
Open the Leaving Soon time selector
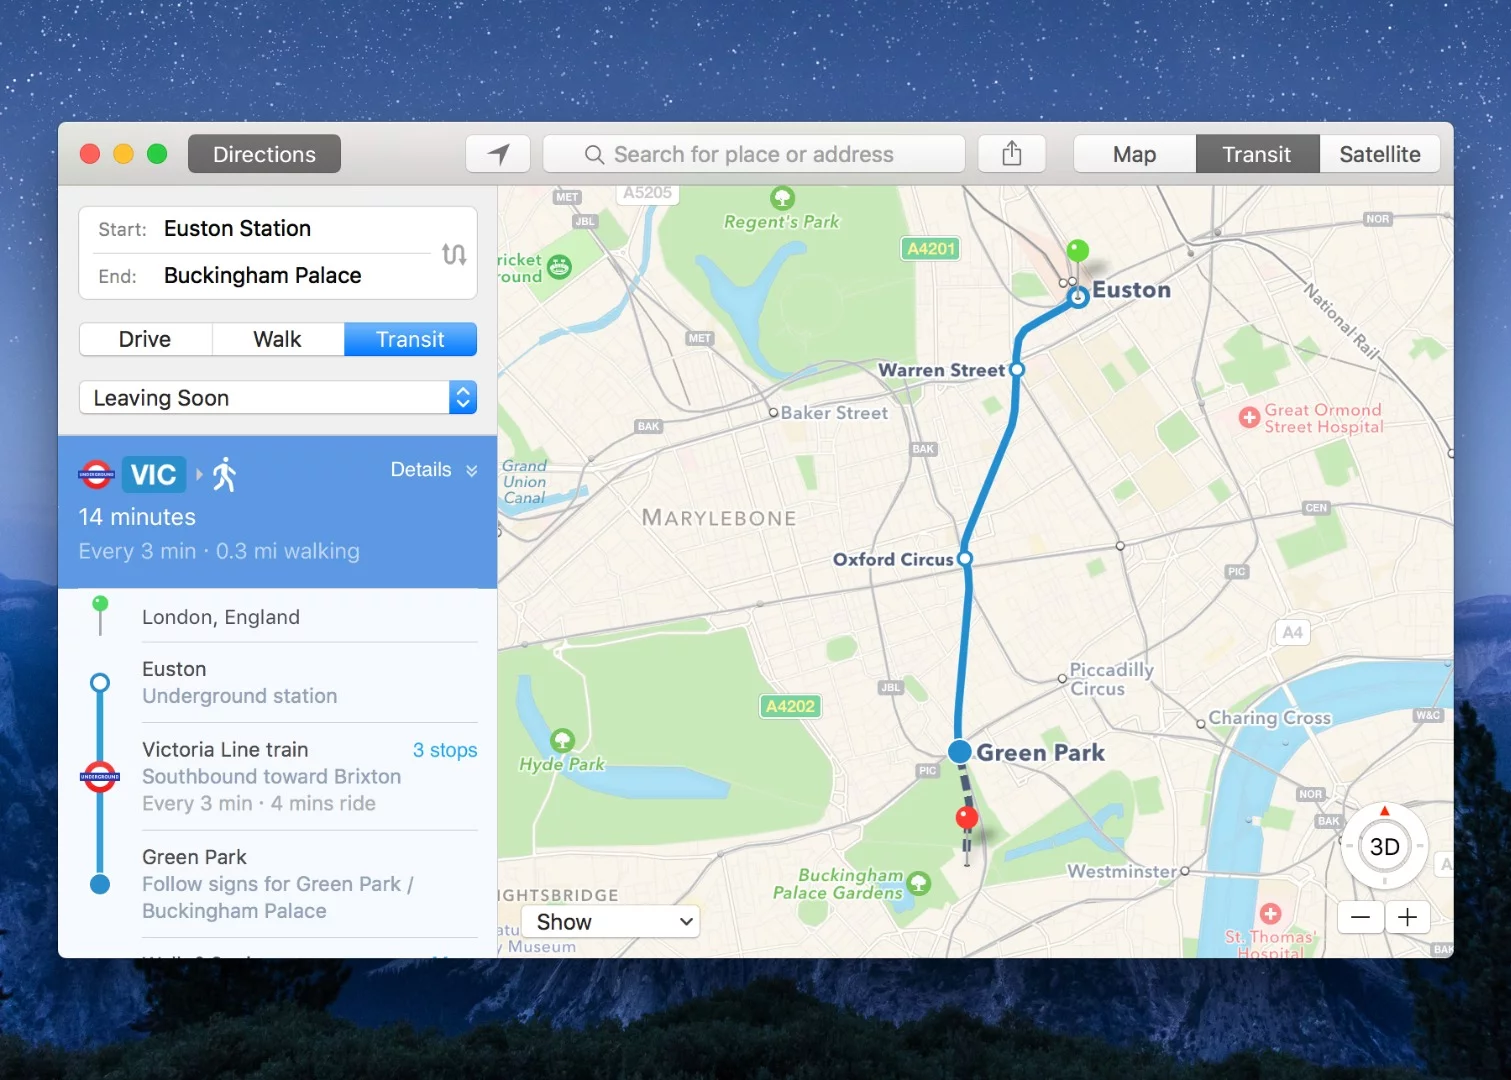point(277,397)
